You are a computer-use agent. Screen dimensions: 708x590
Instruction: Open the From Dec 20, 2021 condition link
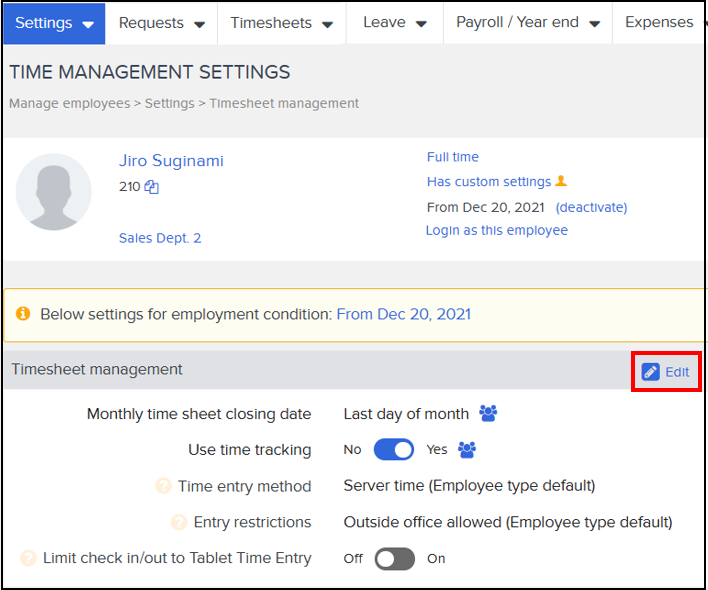tap(404, 314)
